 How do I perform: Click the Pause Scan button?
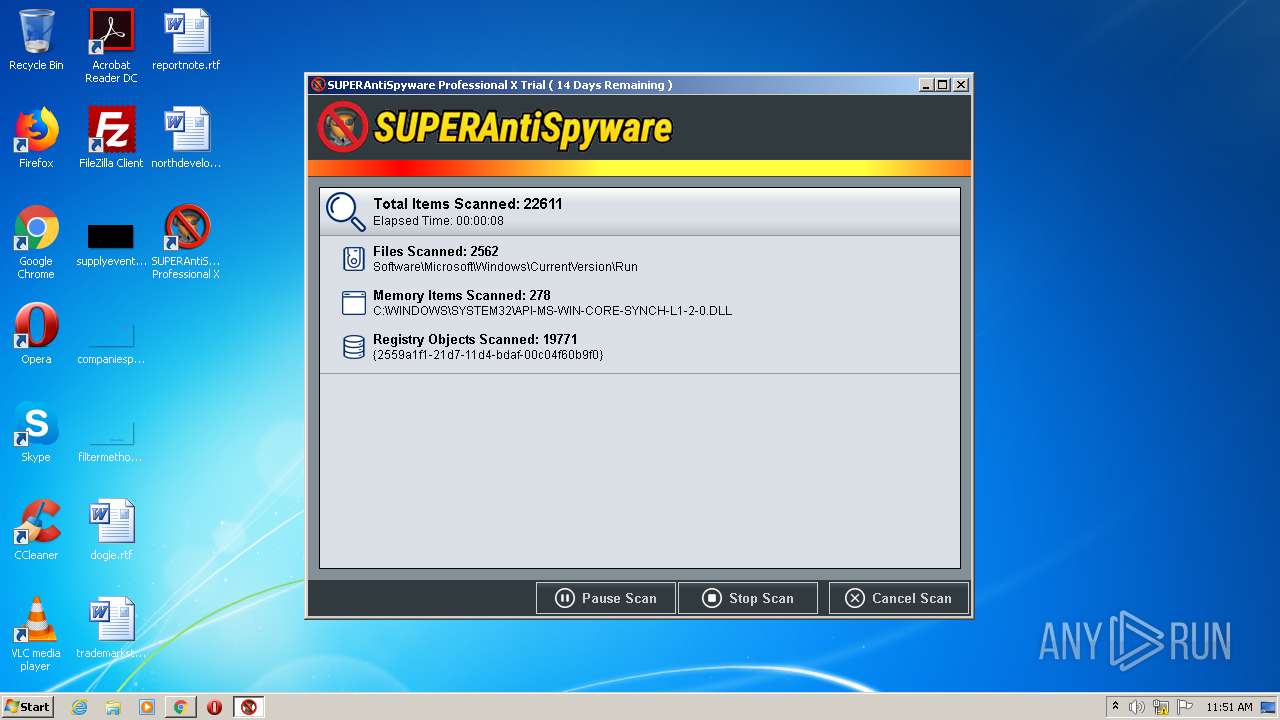click(x=606, y=598)
